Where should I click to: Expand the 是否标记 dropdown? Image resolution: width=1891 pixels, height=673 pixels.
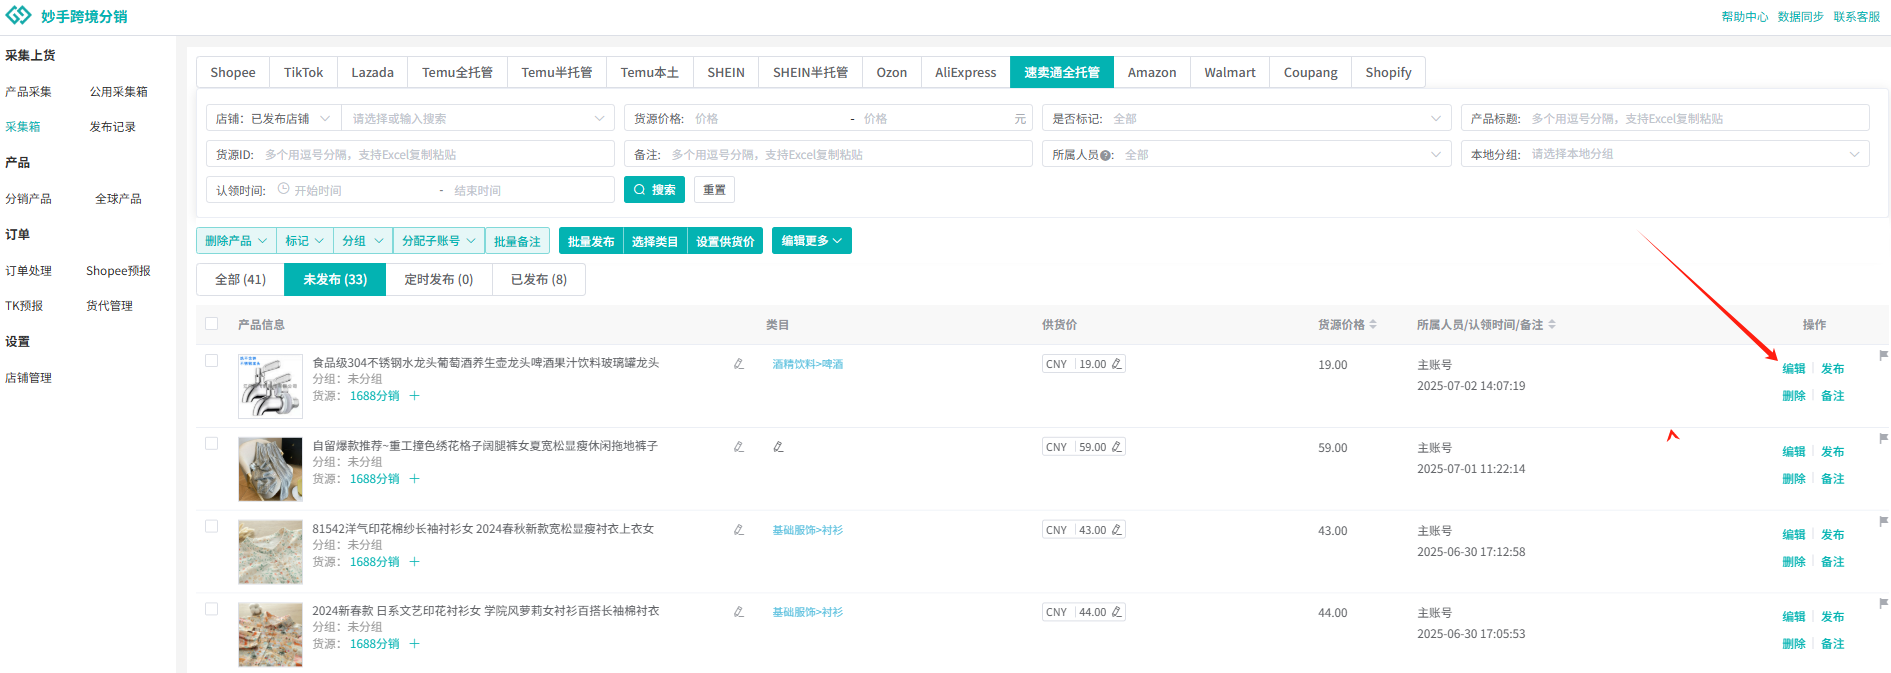1246,118
